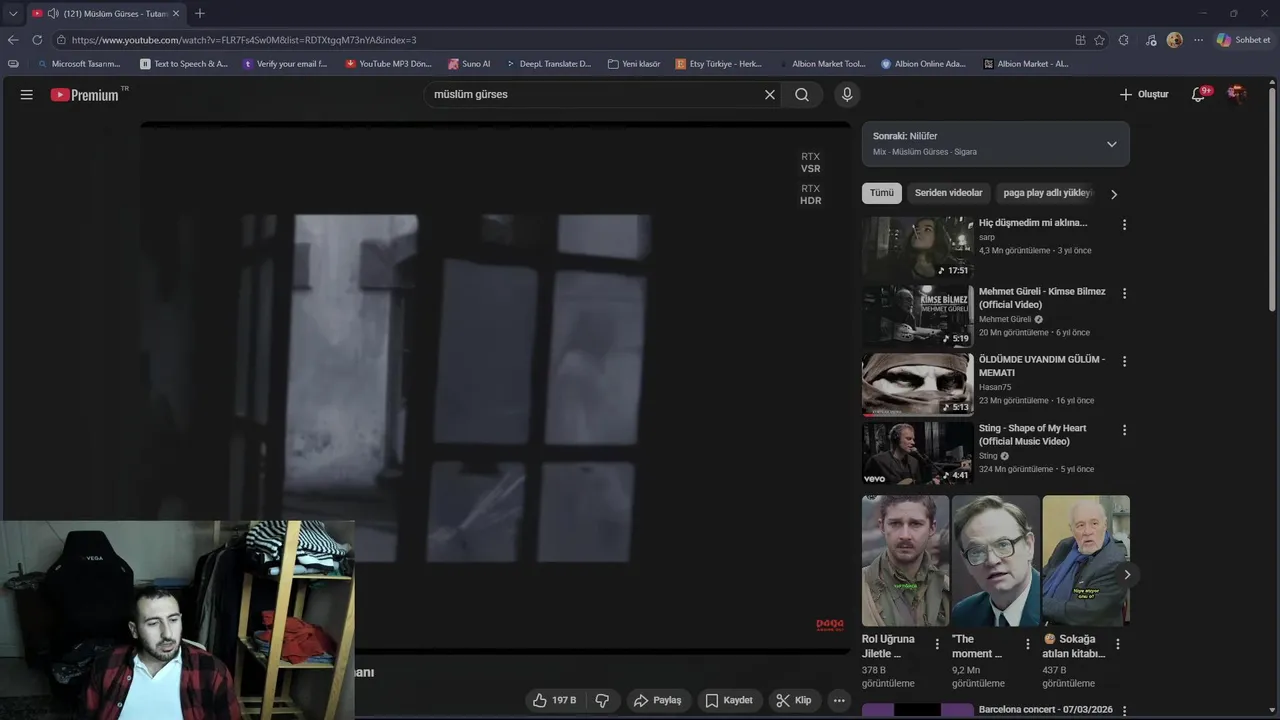Click the magnifier search button
1280x720 pixels.
[x=802, y=95]
